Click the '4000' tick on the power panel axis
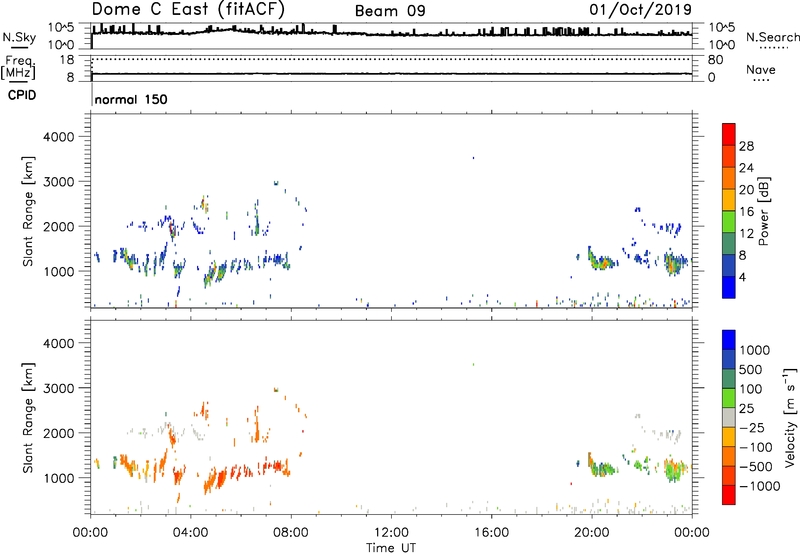The image size is (800, 554). tap(58, 137)
